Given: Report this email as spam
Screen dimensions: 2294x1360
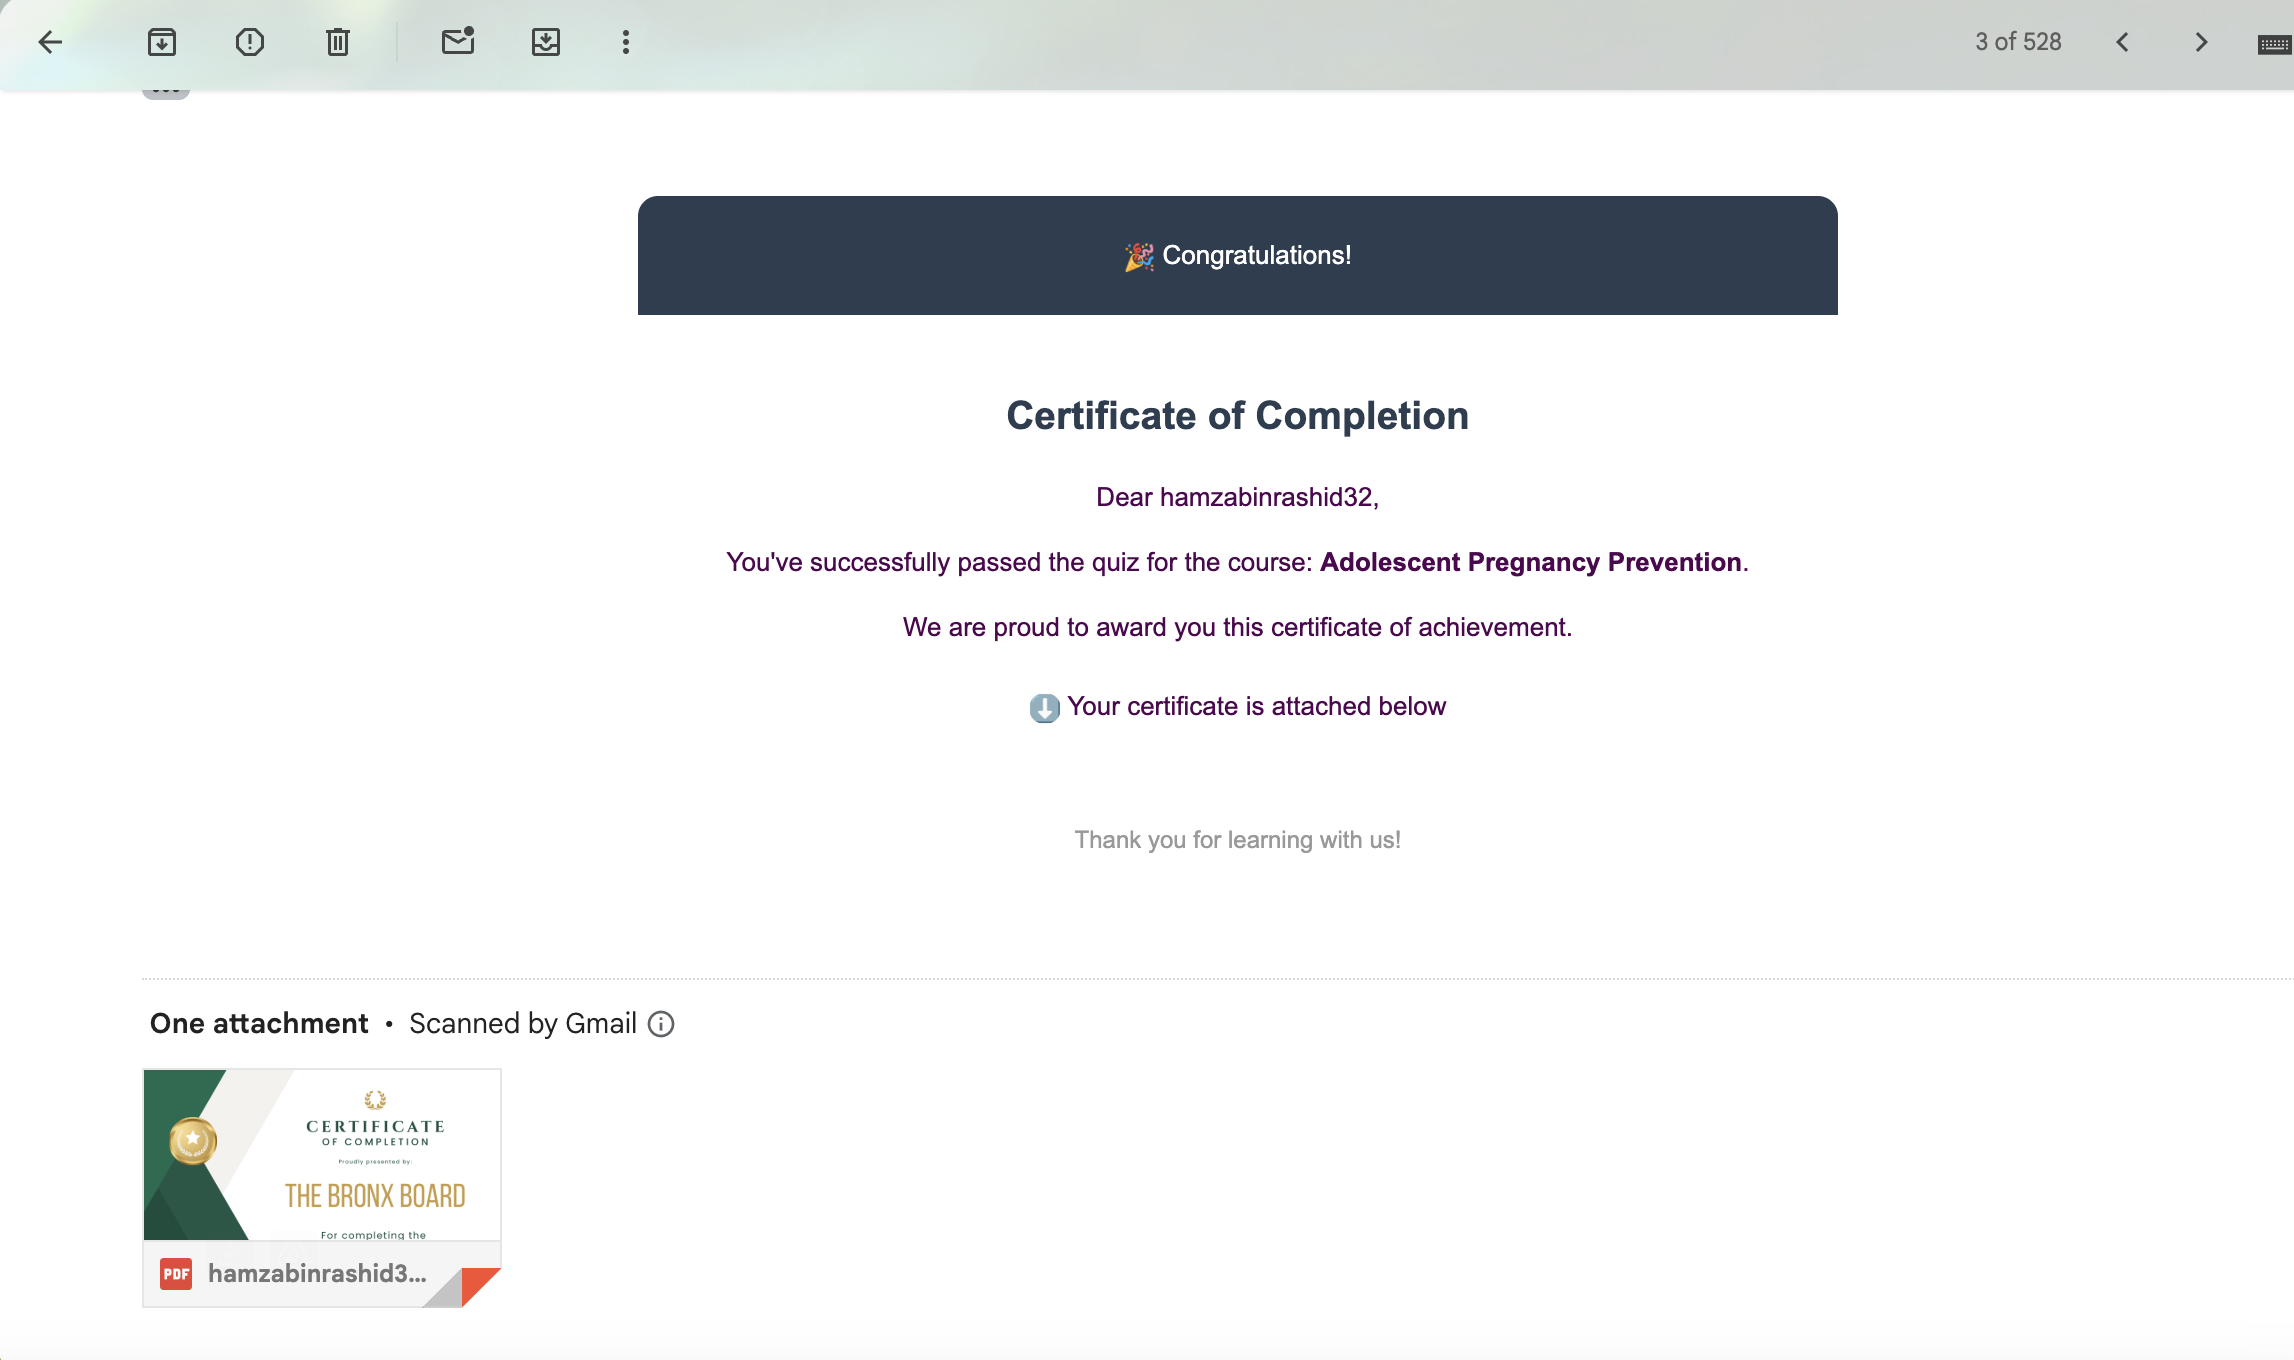Looking at the screenshot, I should pyautogui.click(x=250, y=42).
